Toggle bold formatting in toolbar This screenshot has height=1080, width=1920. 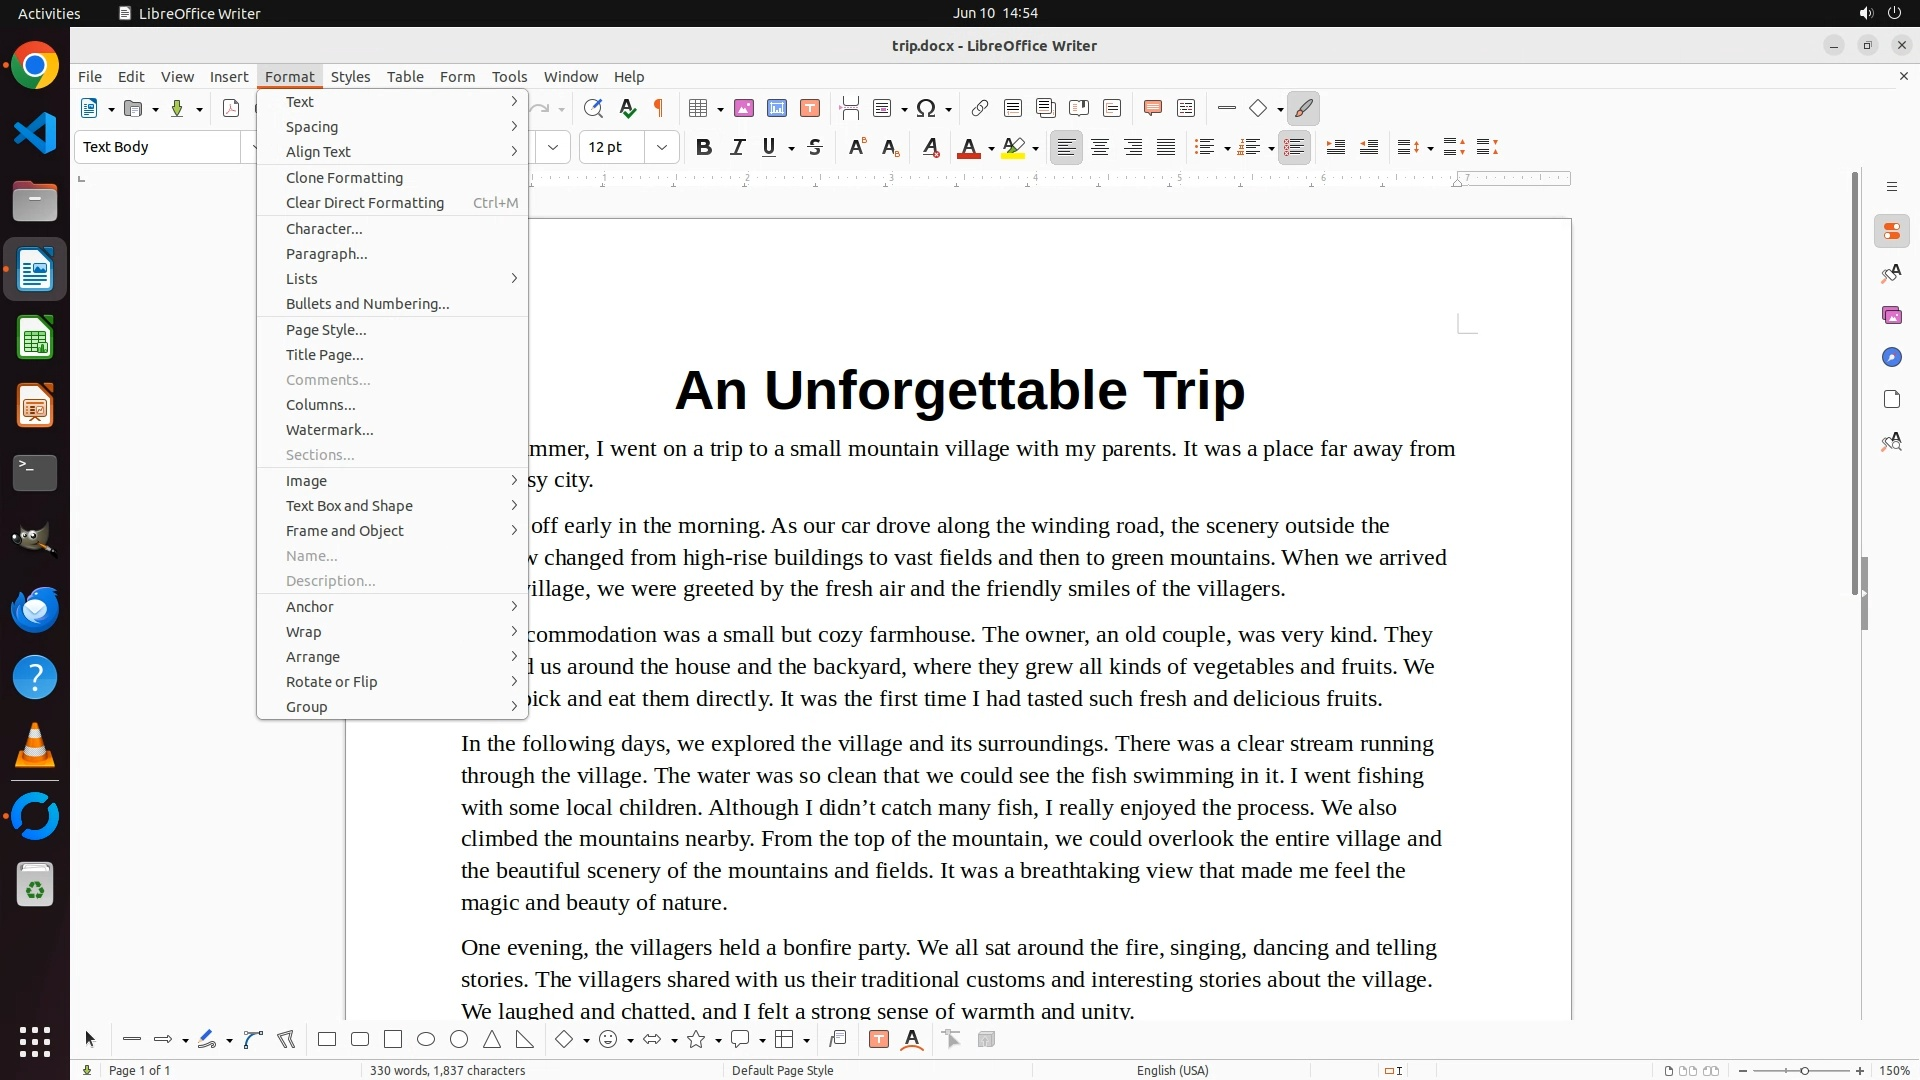703,147
